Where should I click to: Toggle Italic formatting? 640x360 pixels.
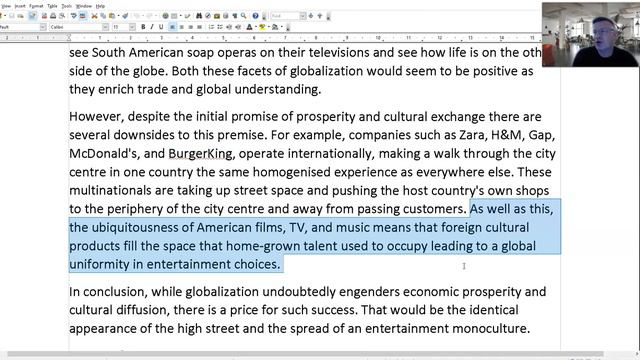152,27
